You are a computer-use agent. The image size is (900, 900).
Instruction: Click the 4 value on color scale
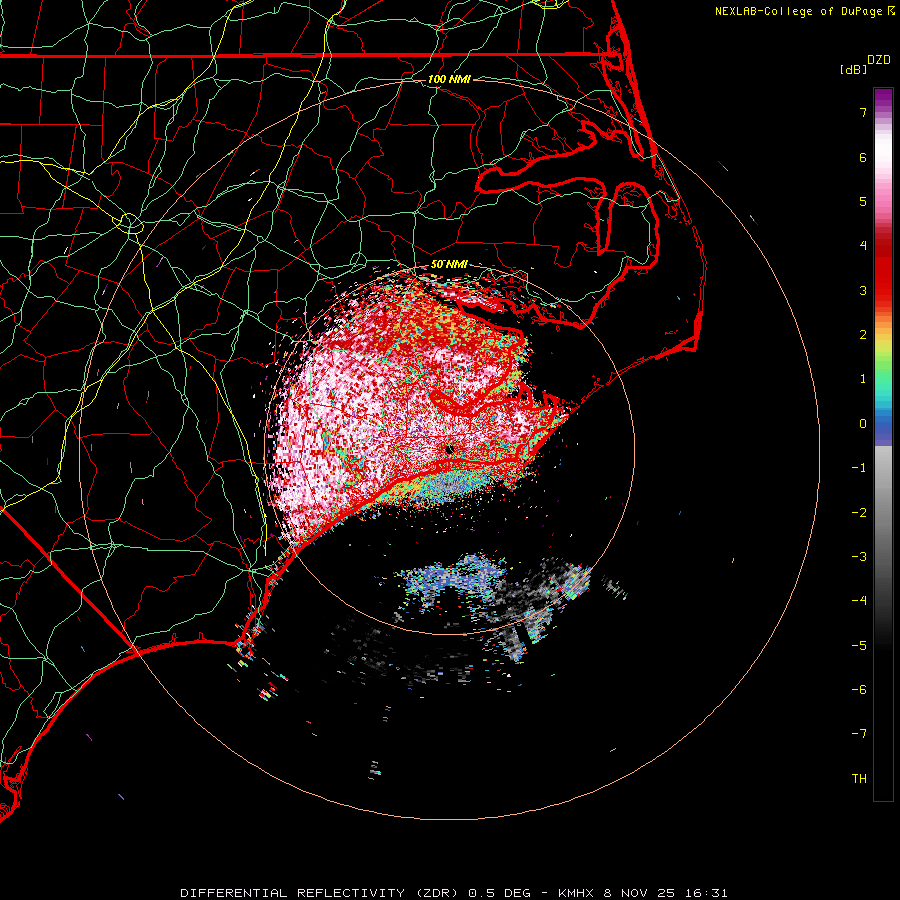pyautogui.click(x=863, y=246)
